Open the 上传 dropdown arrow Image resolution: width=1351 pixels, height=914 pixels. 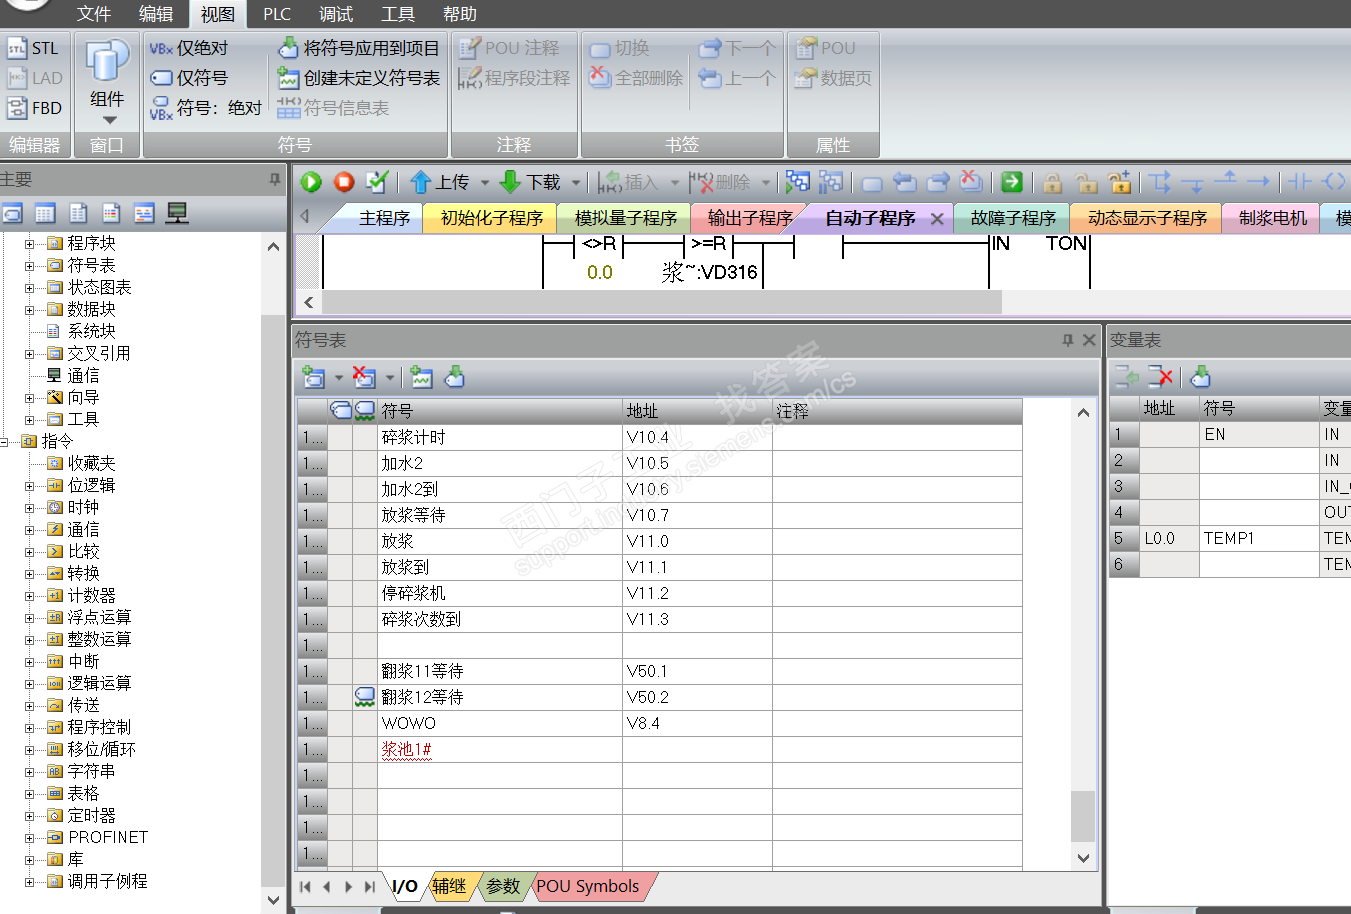point(485,183)
